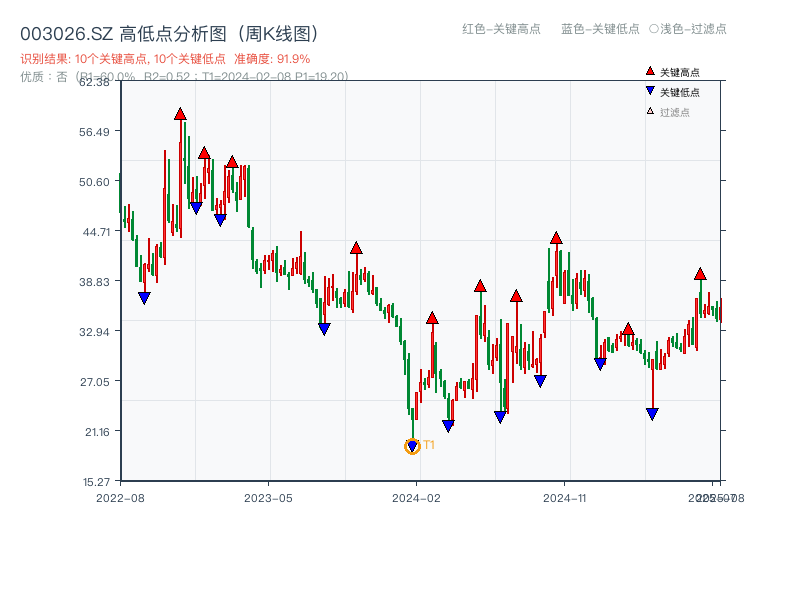Click the red high marker near 37 in summer 2024

click(x=516, y=296)
